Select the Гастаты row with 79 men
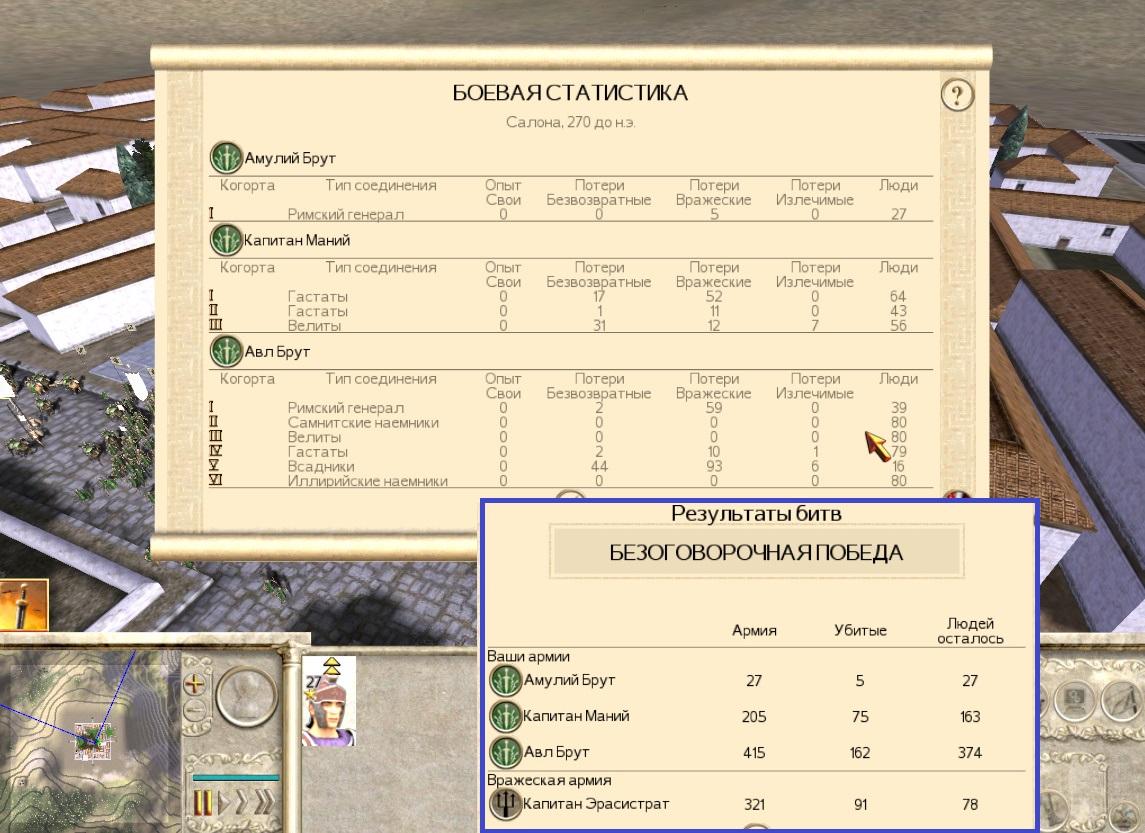Image resolution: width=1145 pixels, height=833 pixels. (570, 452)
